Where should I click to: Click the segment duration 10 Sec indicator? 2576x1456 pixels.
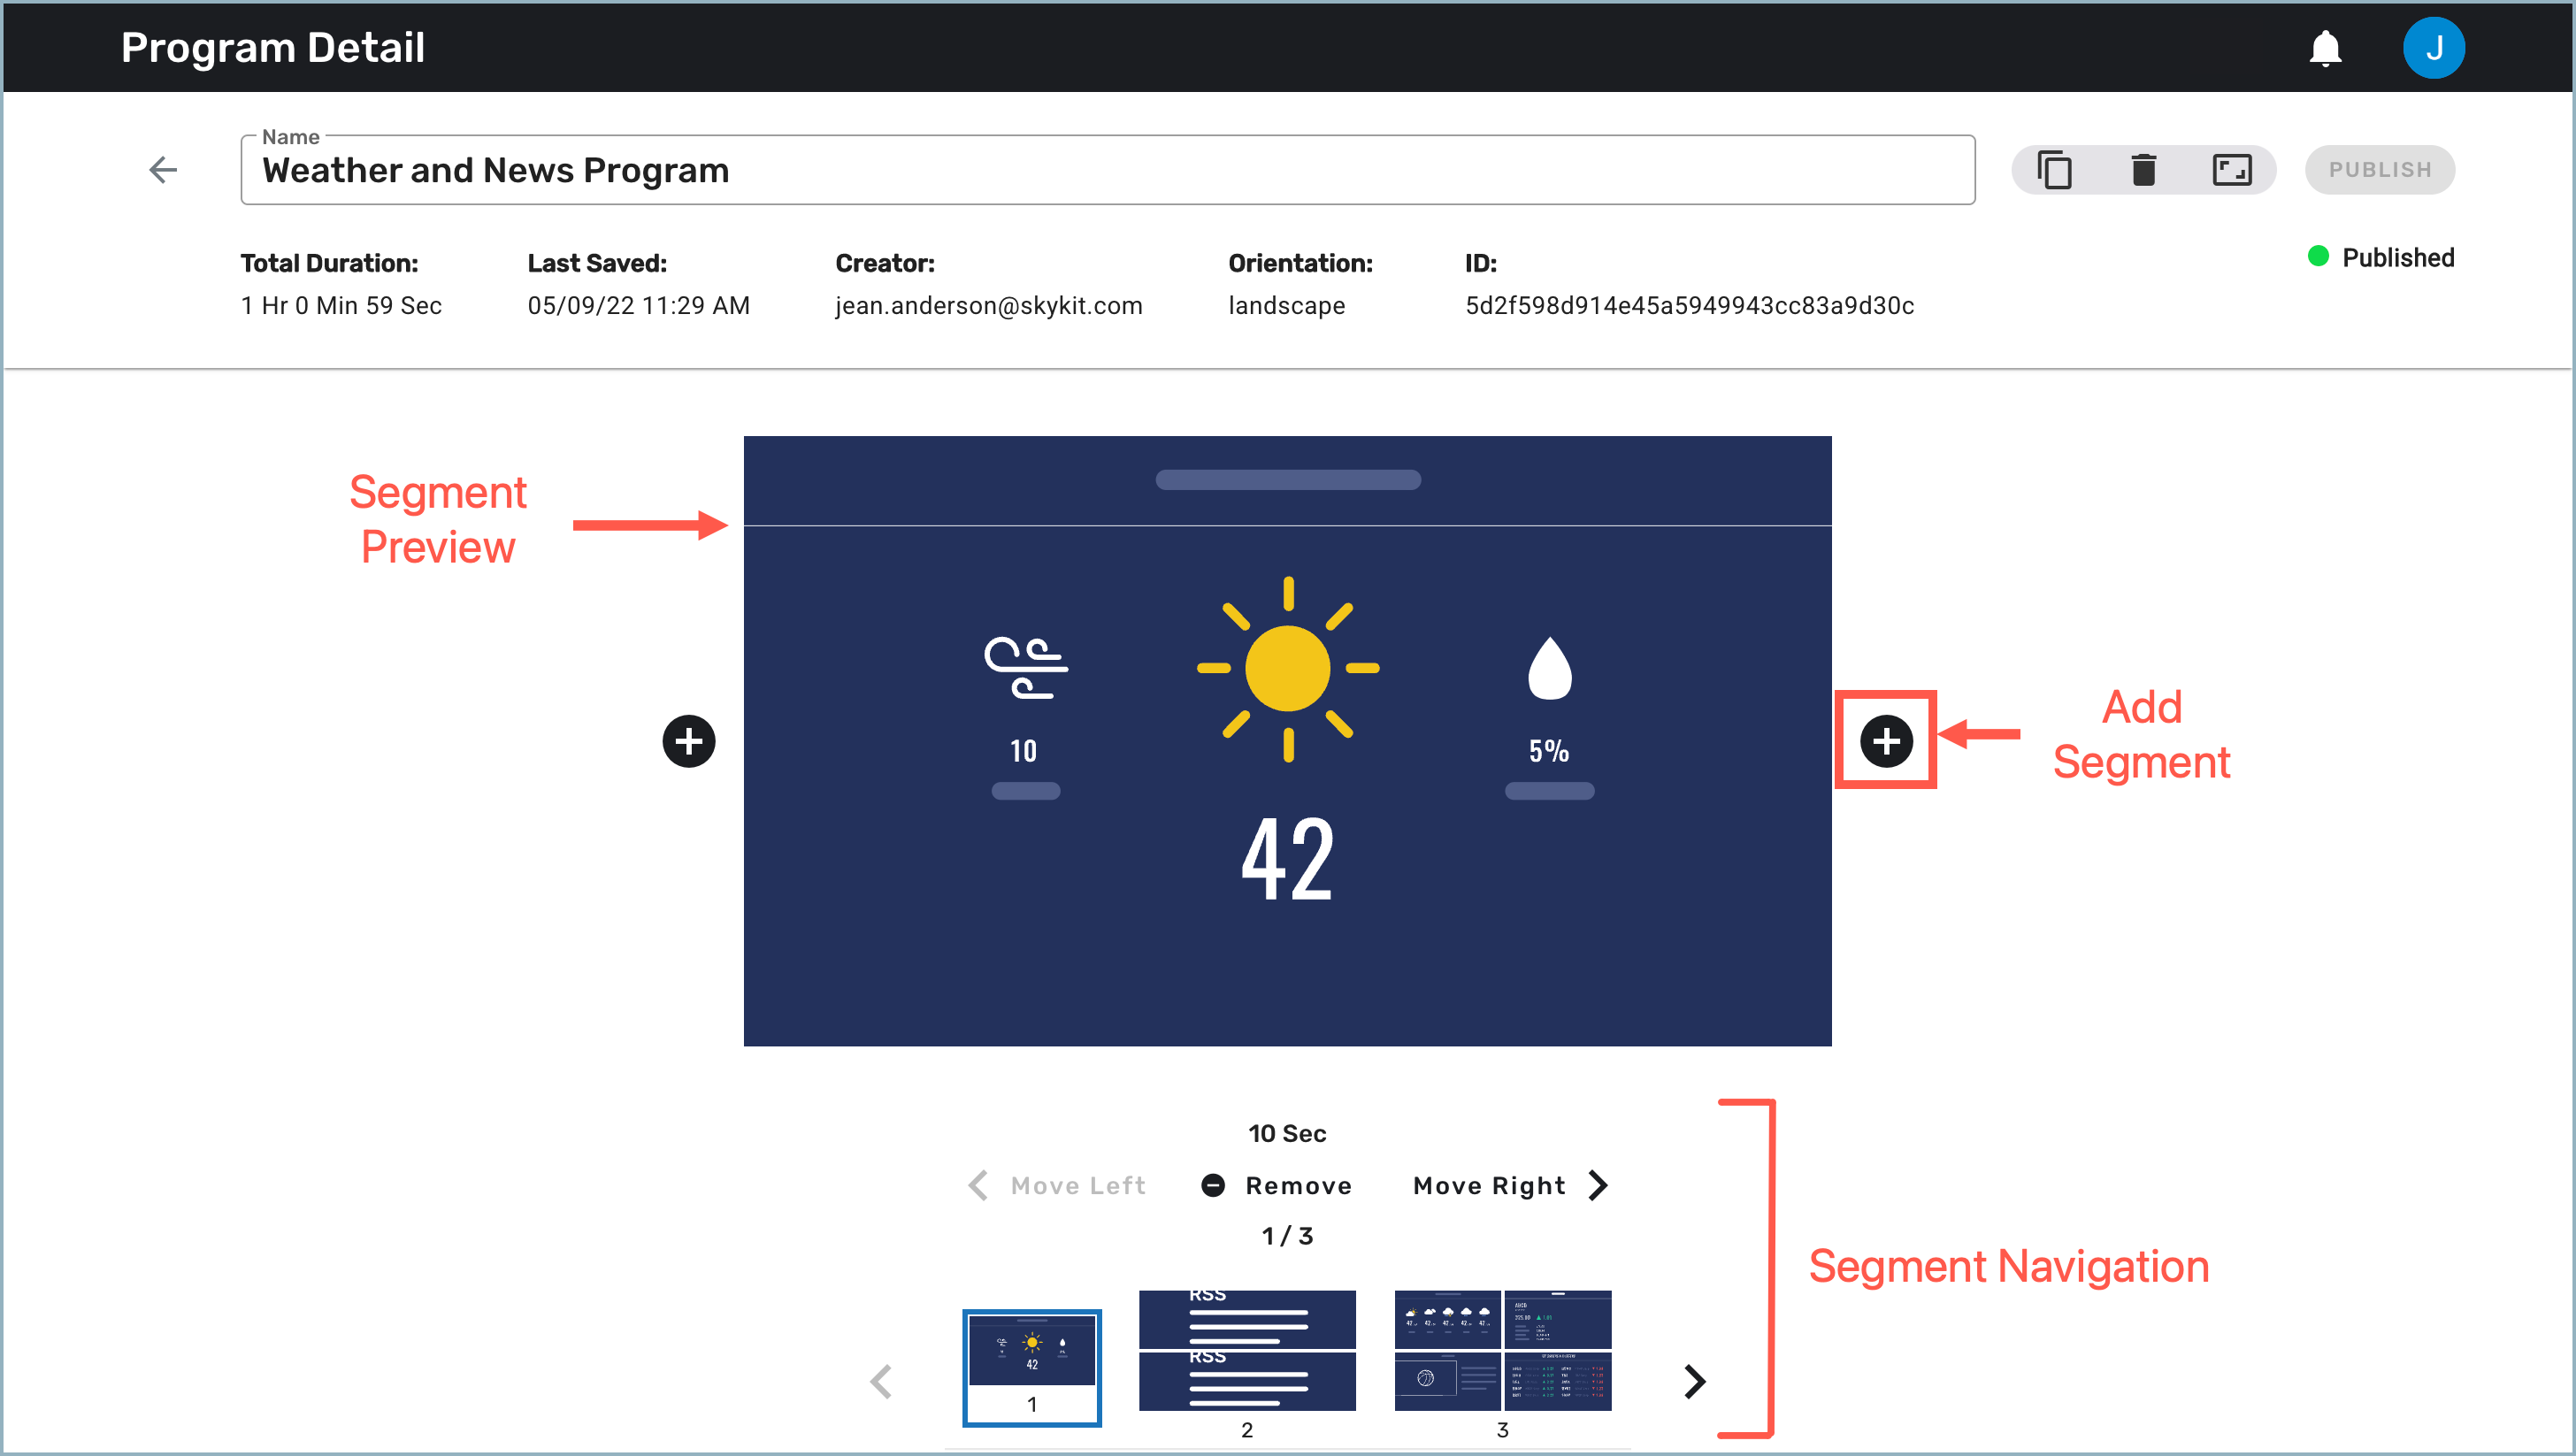click(1286, 1134)
